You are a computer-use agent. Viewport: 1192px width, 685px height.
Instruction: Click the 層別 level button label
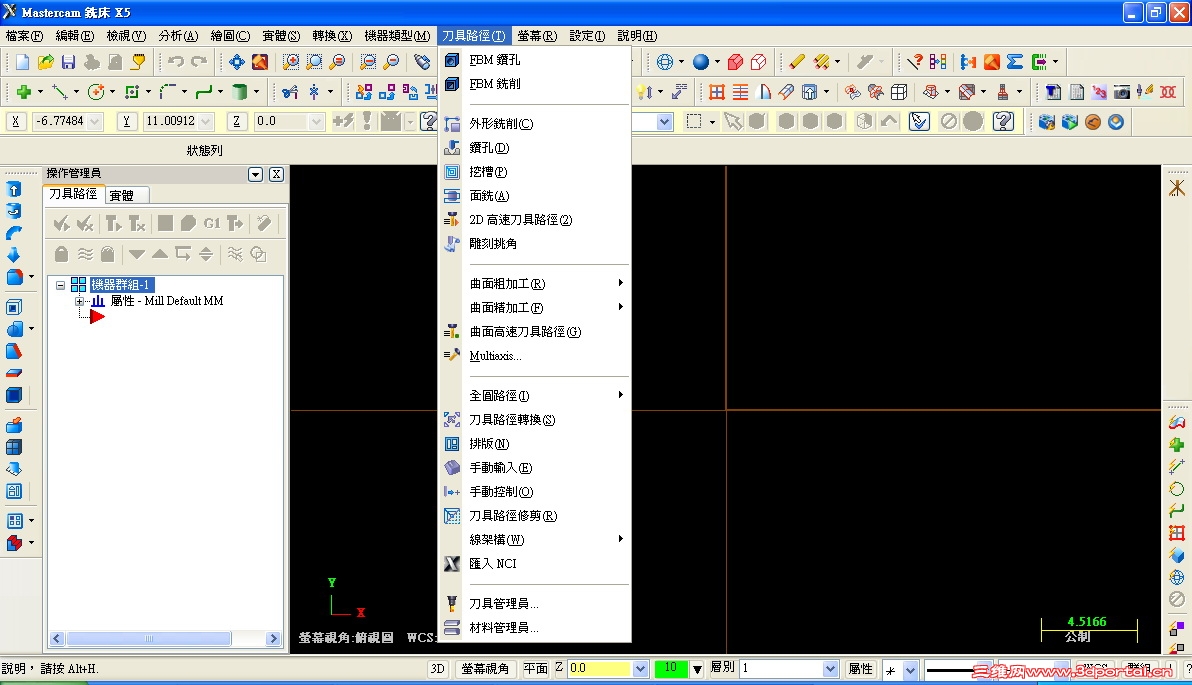723,668
